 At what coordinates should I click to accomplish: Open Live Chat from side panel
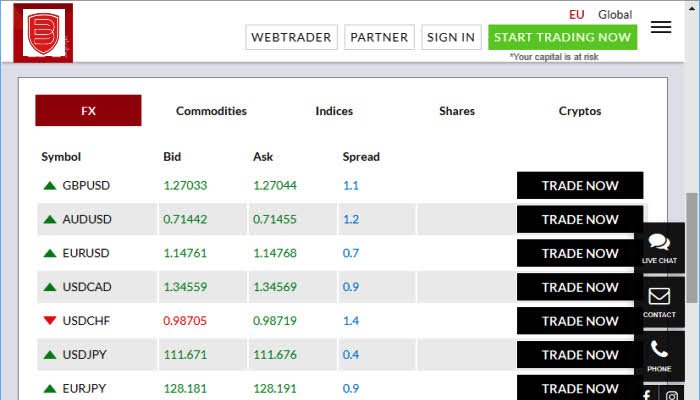point(659,247)
